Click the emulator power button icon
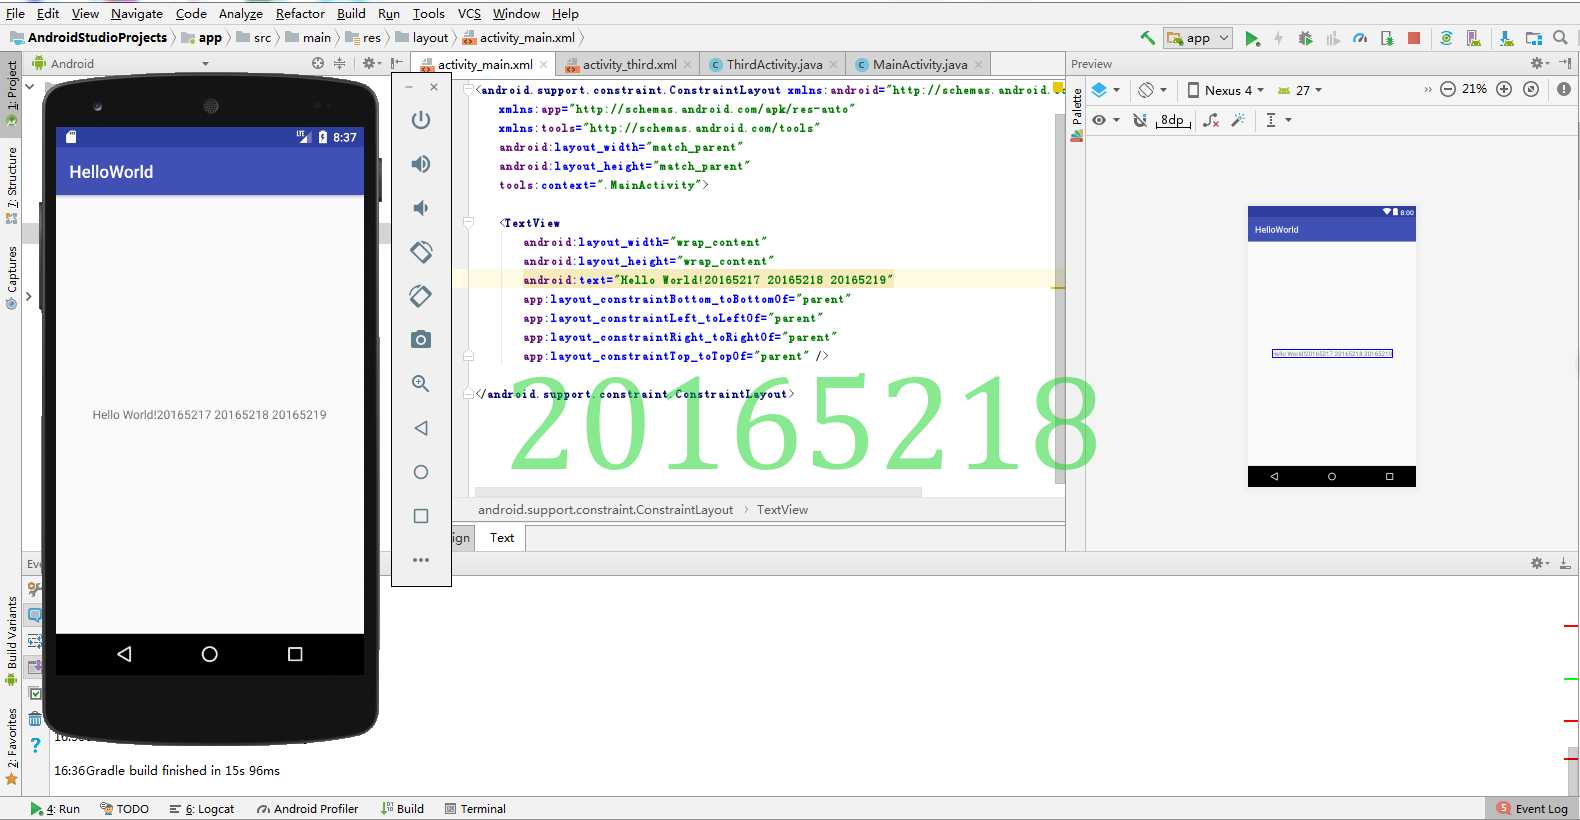 (421, 120)
